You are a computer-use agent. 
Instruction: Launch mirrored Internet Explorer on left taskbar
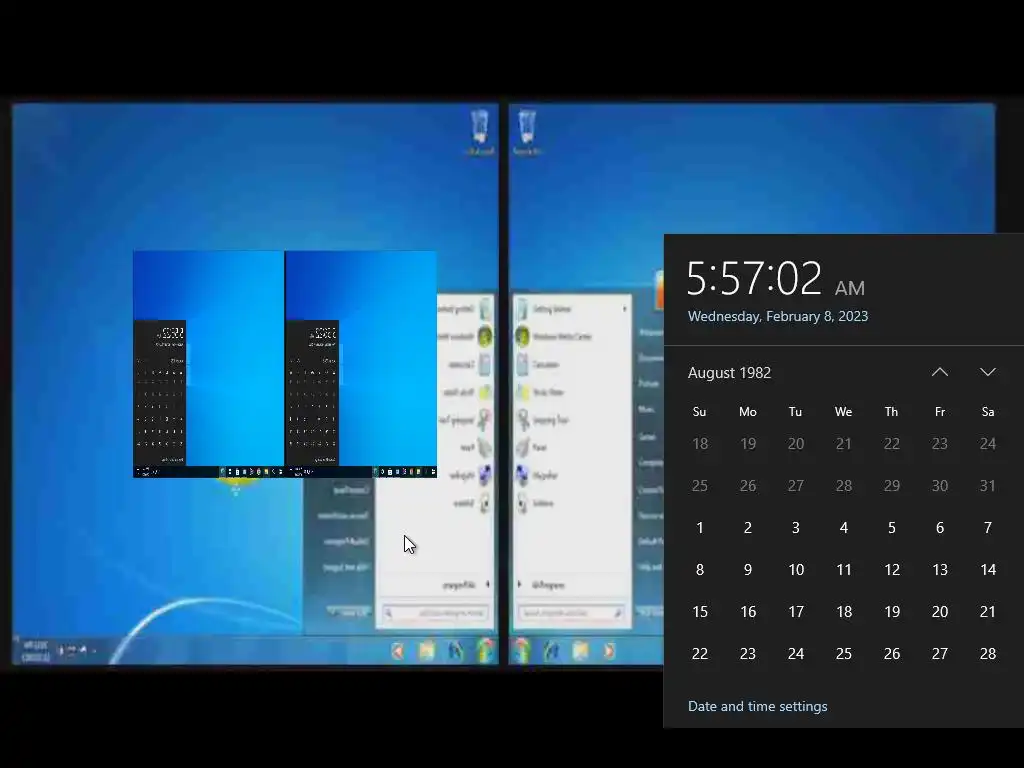(x=455, y=650)
